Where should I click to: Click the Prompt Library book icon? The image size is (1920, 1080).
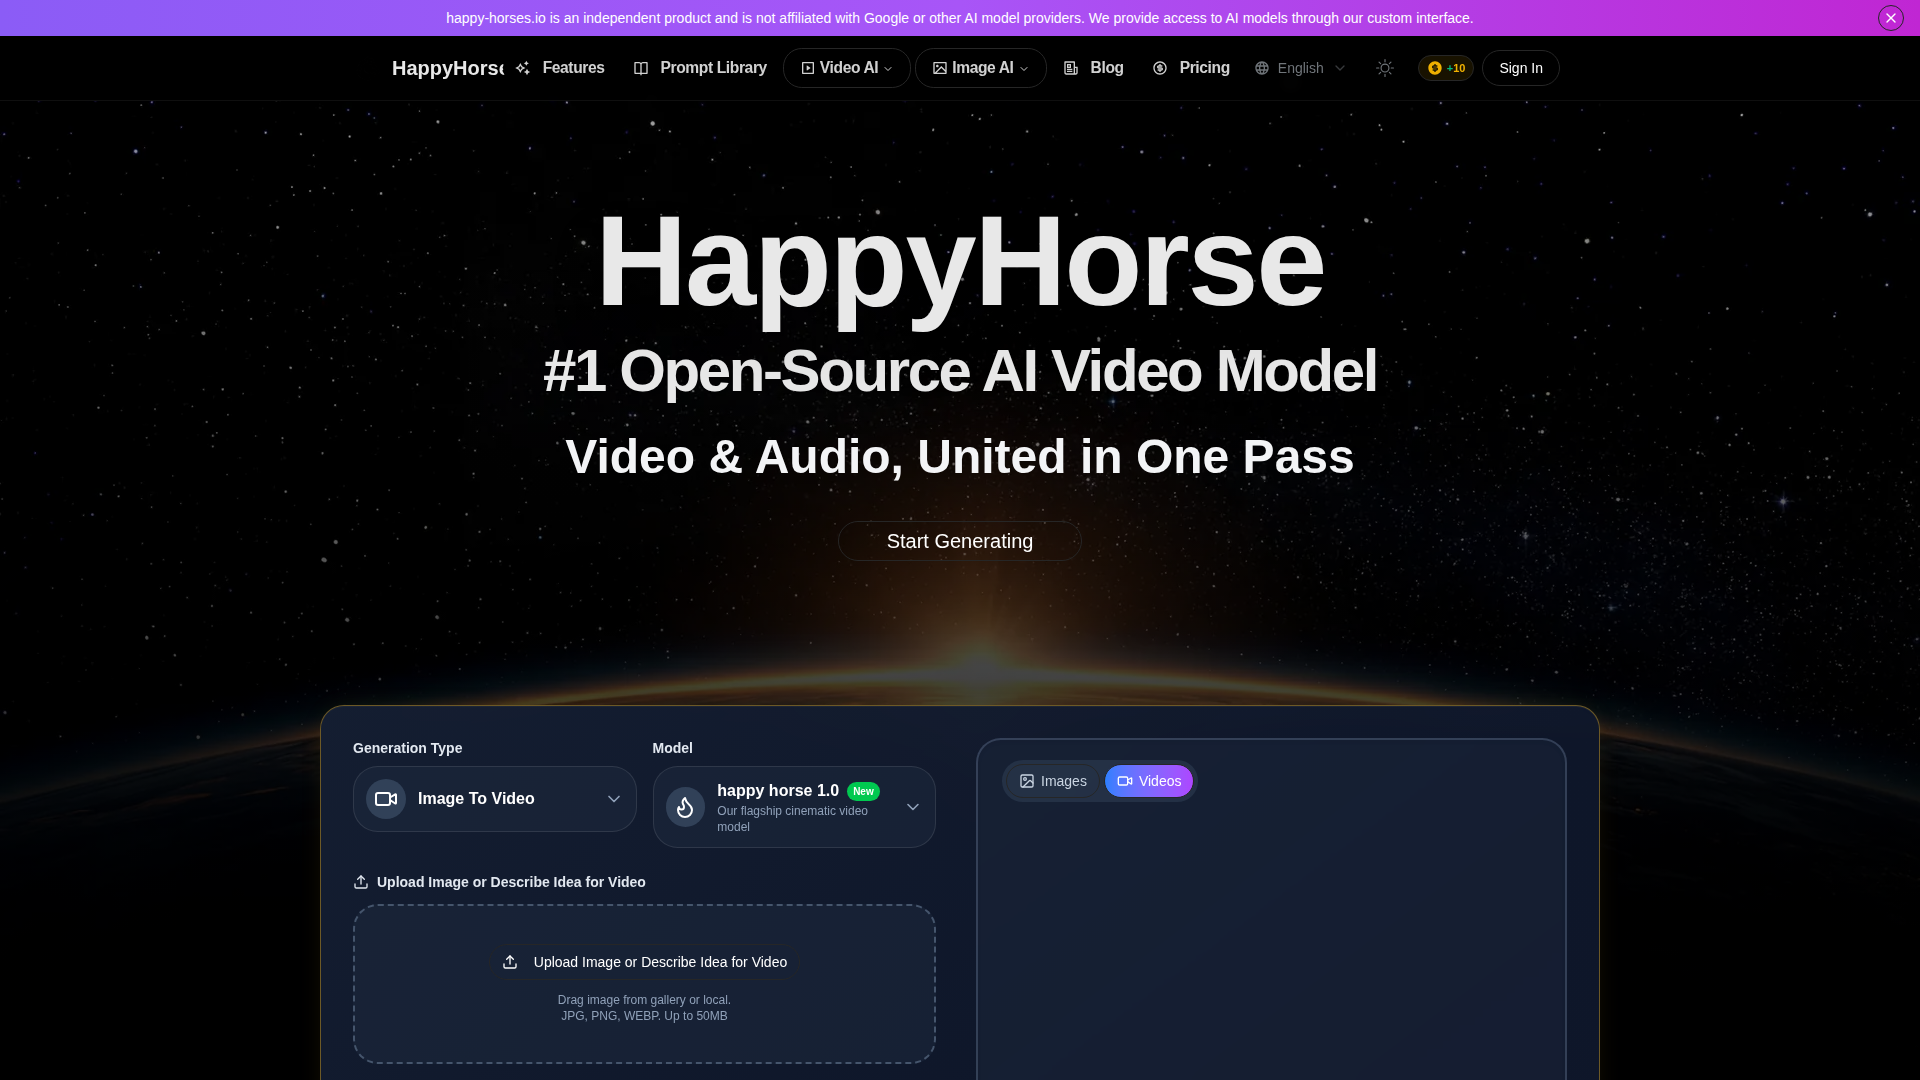[641, 68]
